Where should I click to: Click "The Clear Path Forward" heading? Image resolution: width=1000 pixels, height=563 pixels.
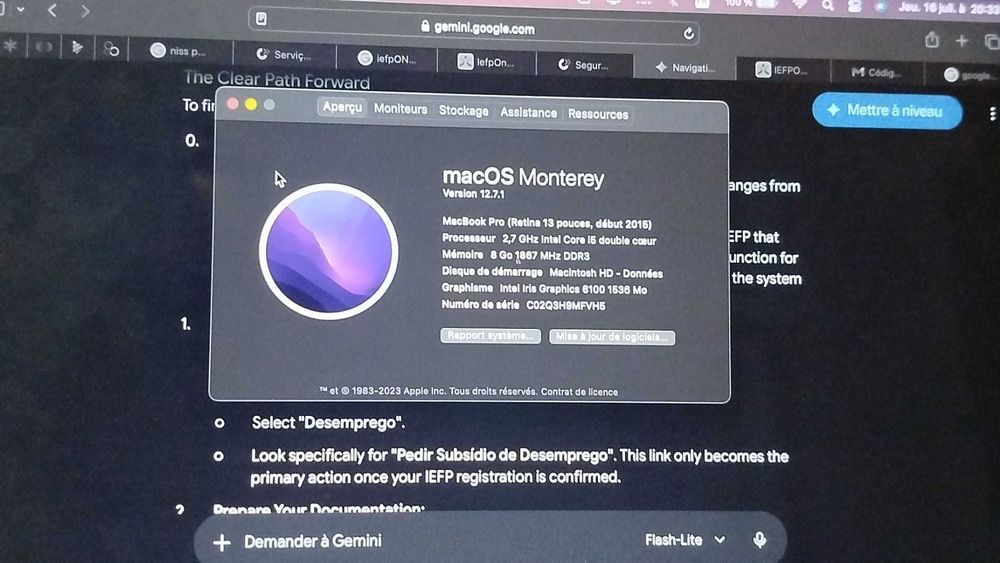[277, 80]
